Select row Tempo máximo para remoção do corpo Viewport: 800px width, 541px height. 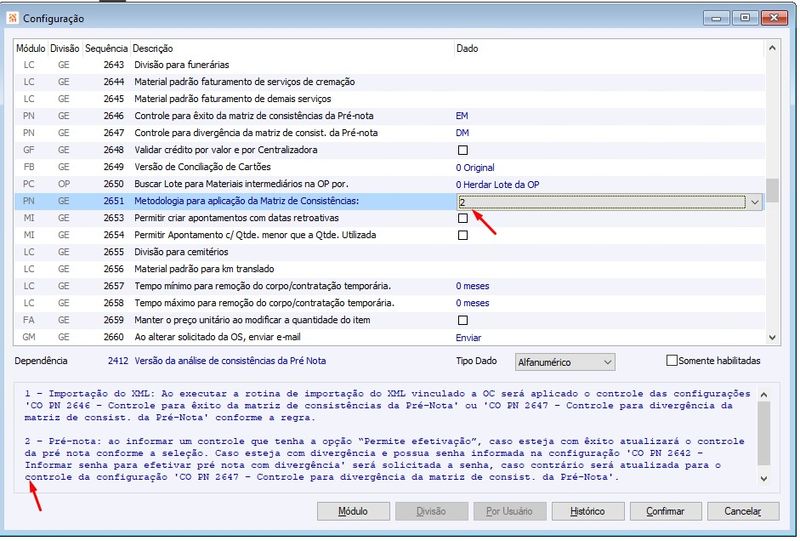tap(389, 303)
